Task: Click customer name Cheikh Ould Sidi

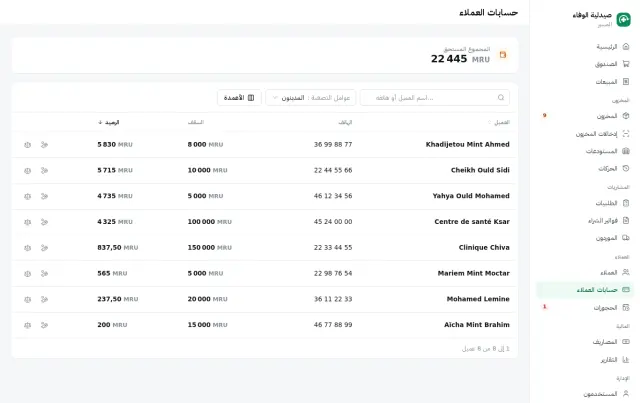Action: [x=480, y=170]
